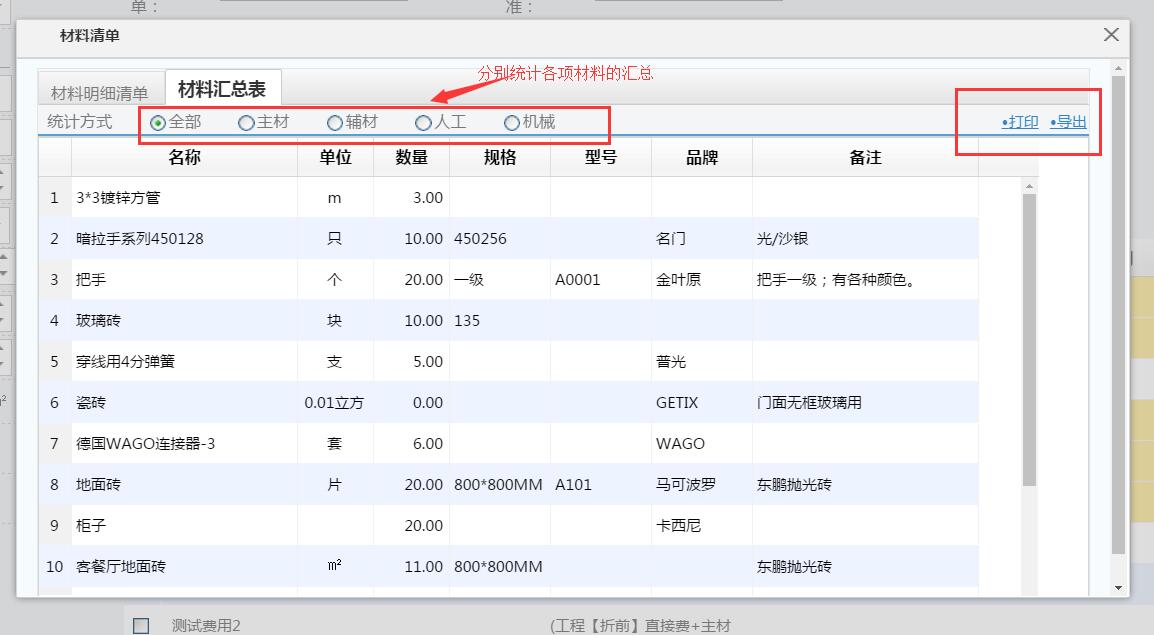The height and width of the screenshot is (635, 1154).
Task: Close the 材料清单 dialog
Action: pos(1110,35)
